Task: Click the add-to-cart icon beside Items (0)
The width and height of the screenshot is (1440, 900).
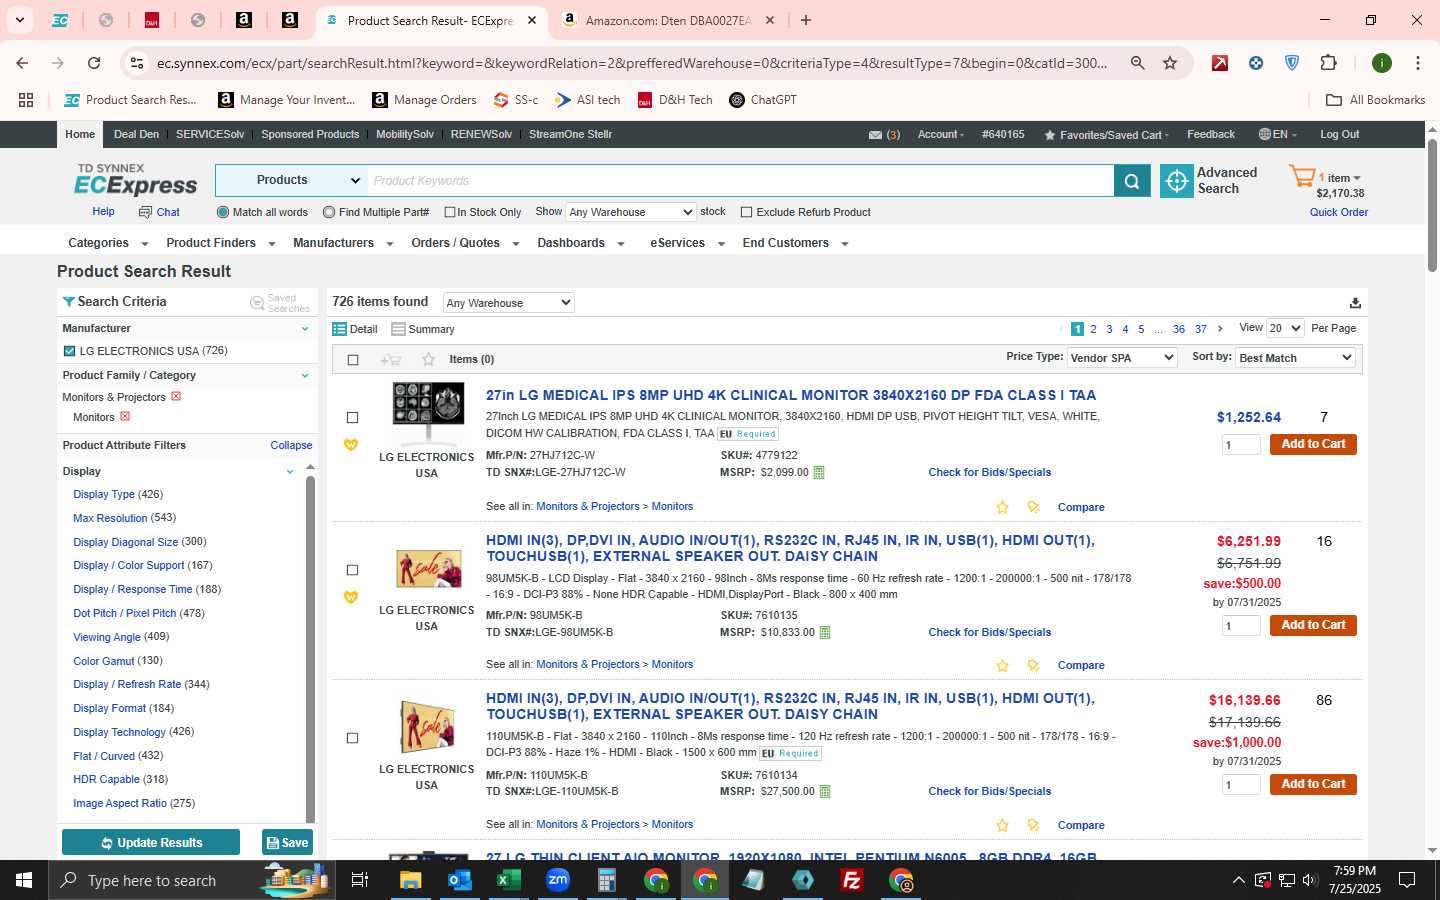Action: click(x=390, y=360)
